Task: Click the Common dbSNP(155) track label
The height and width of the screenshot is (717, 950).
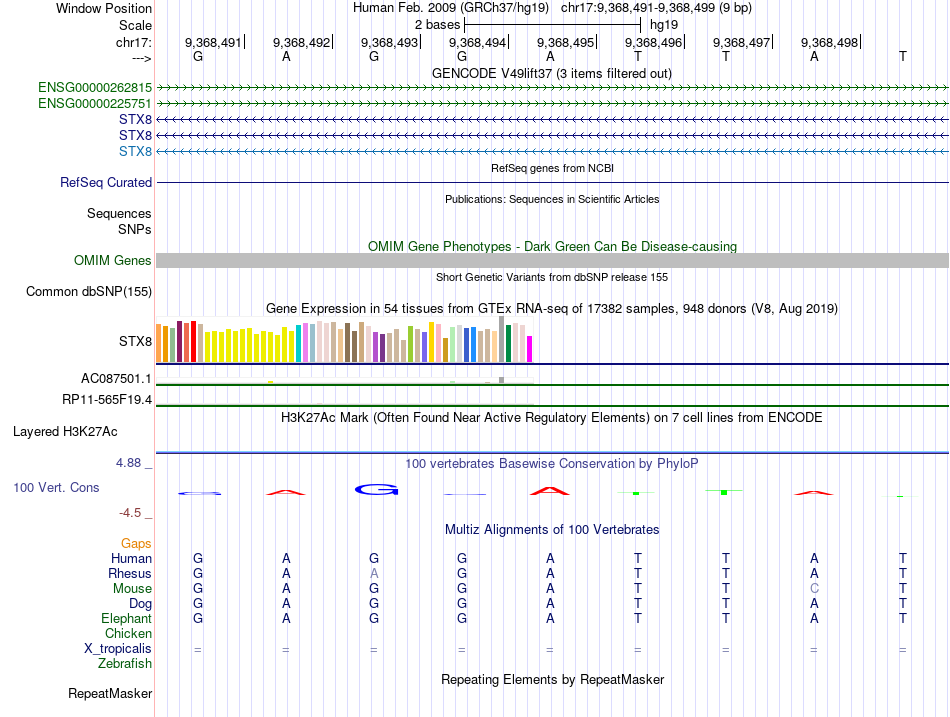Action: (88, 292)
